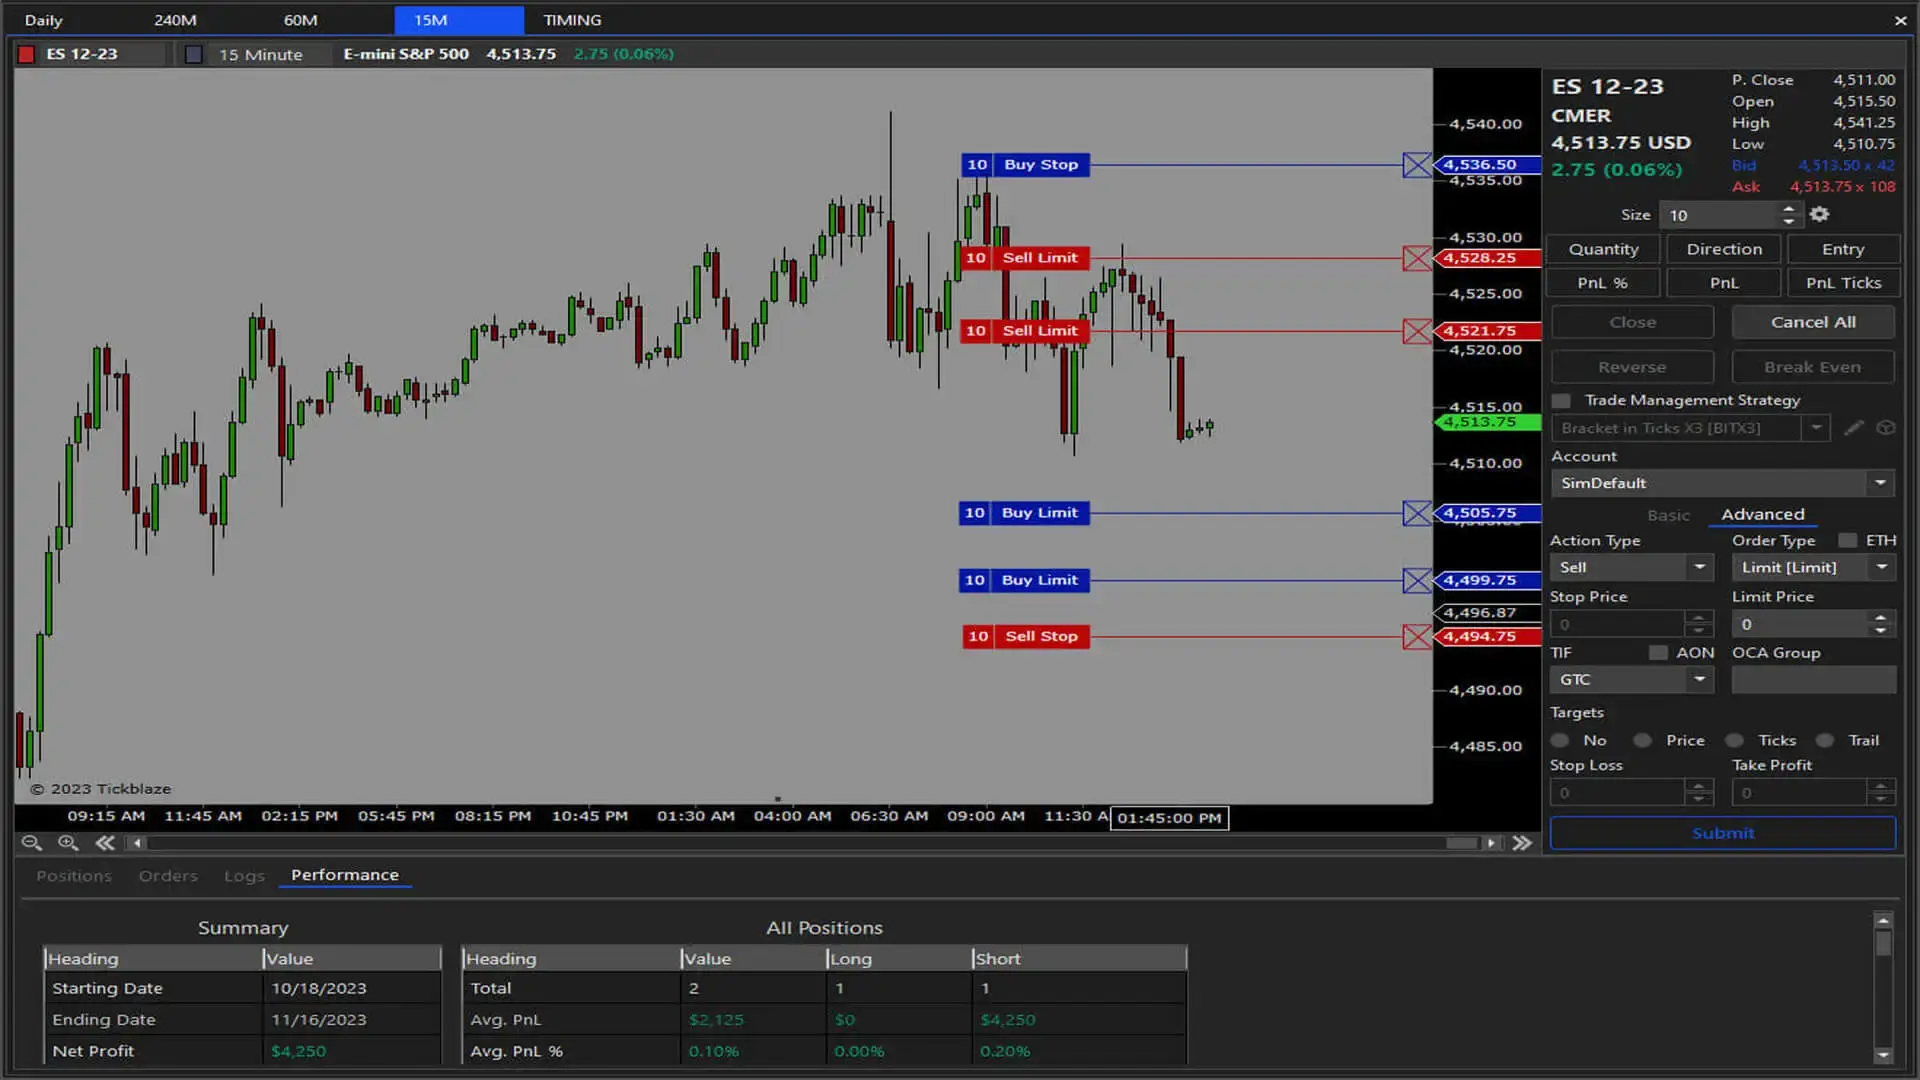Edit trade management strategy pencil icon
1920x1080 pixels.
pyautogui.click(x=1853, y=428)
